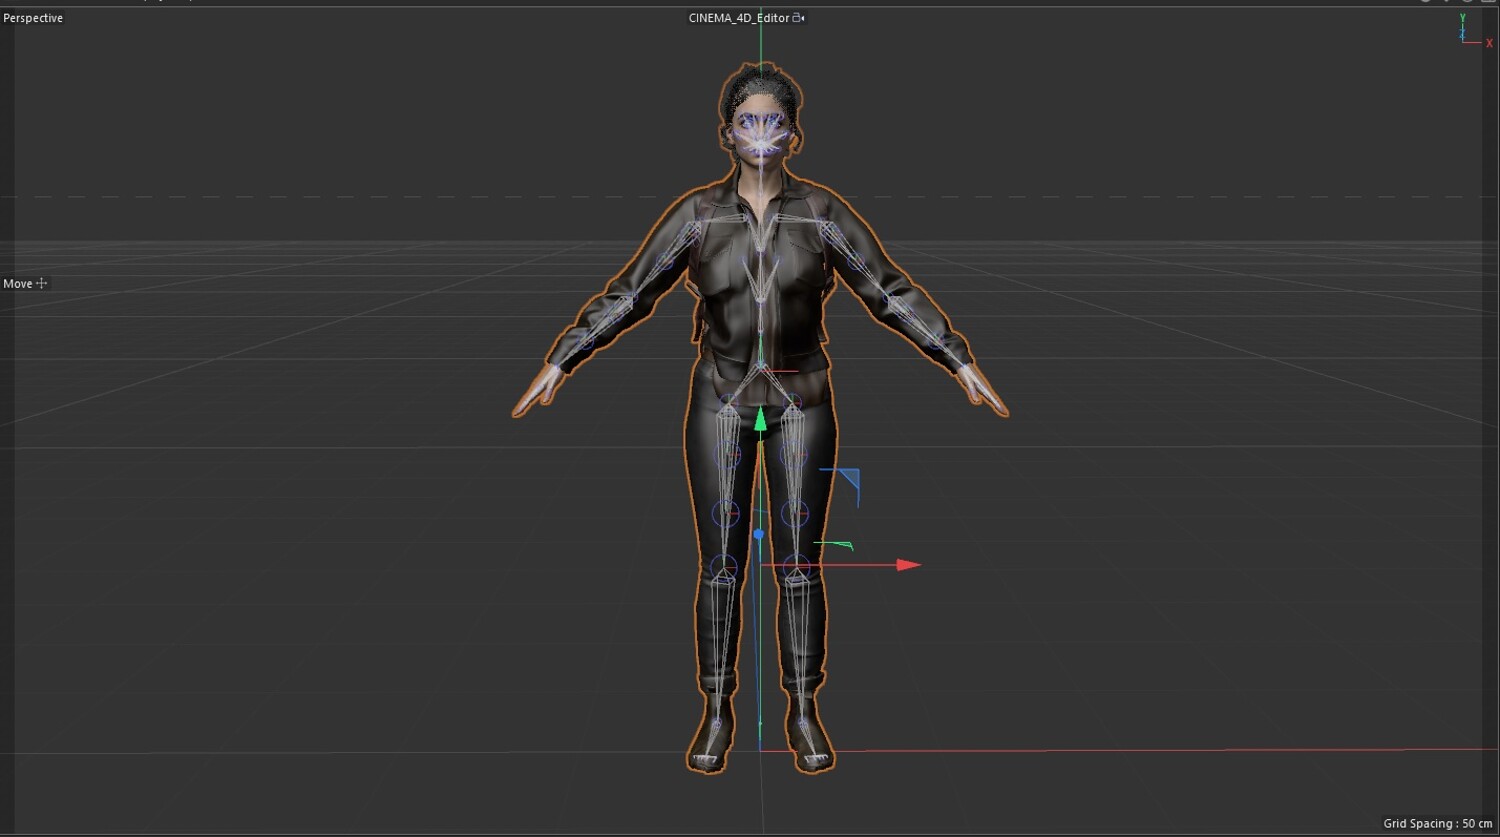Select the blue Z-axis dot handle
The height and width of the screenshot is (837, 1500).
[759, 535]
